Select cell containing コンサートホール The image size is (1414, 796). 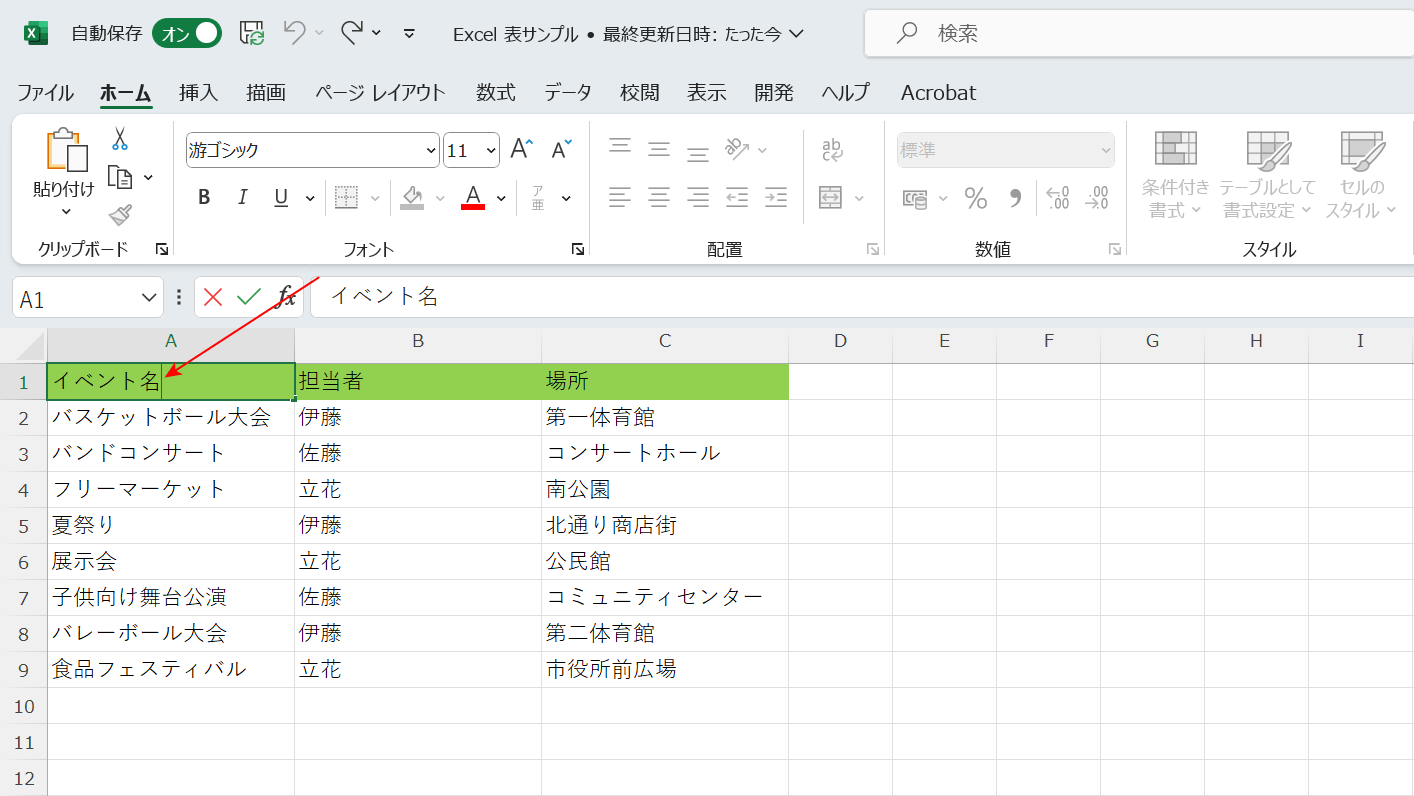pos(665,453)
